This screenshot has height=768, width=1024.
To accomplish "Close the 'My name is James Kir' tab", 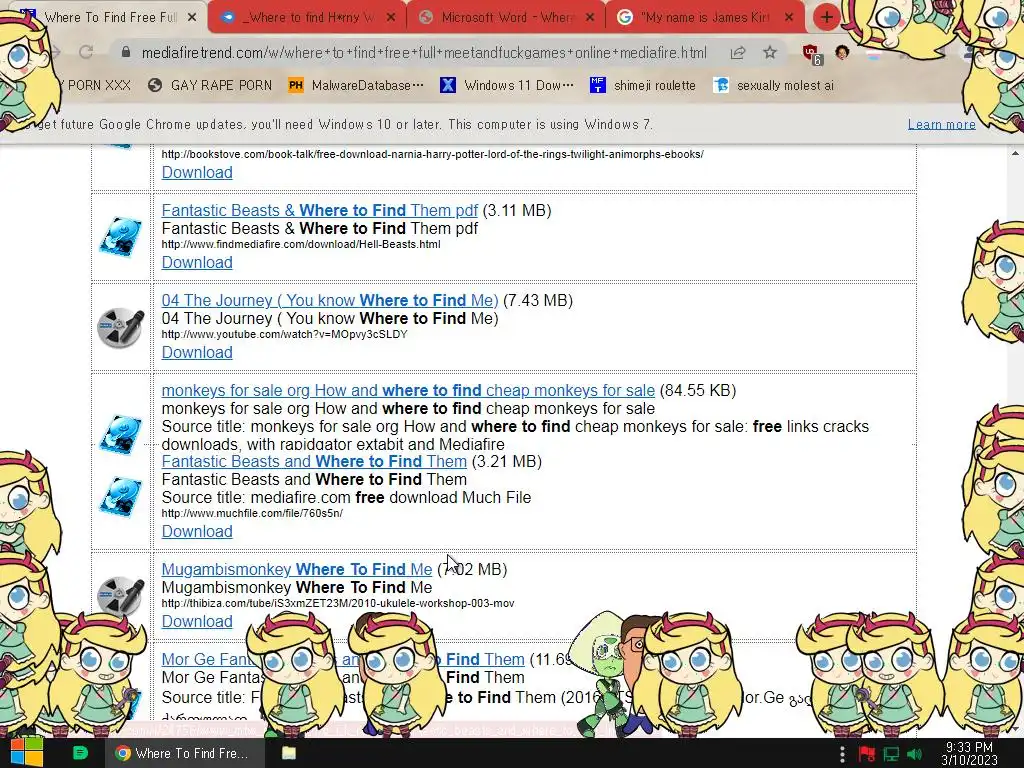I will tap(789, 17).
